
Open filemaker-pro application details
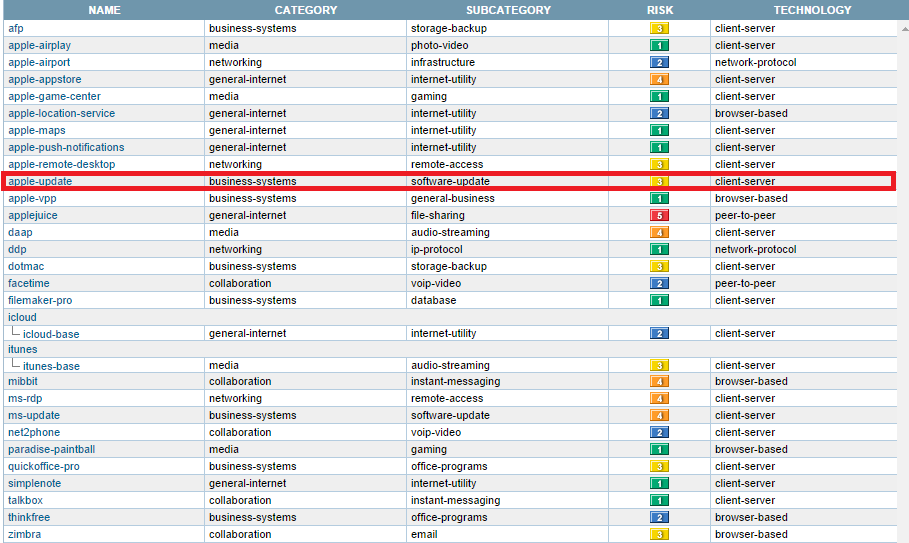[40, 300]
